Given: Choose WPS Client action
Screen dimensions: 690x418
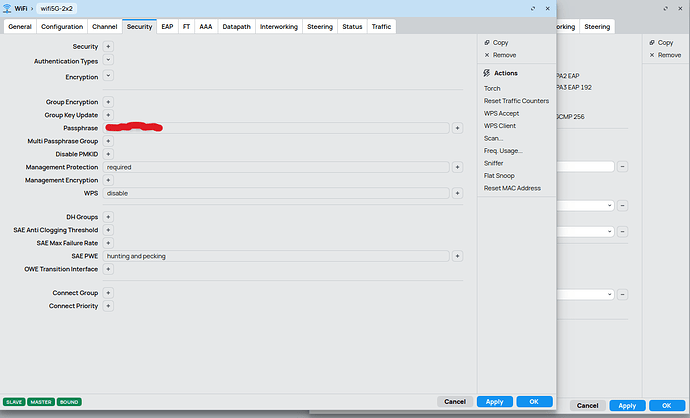Looking at the screenshot, I should pos(499,126).
